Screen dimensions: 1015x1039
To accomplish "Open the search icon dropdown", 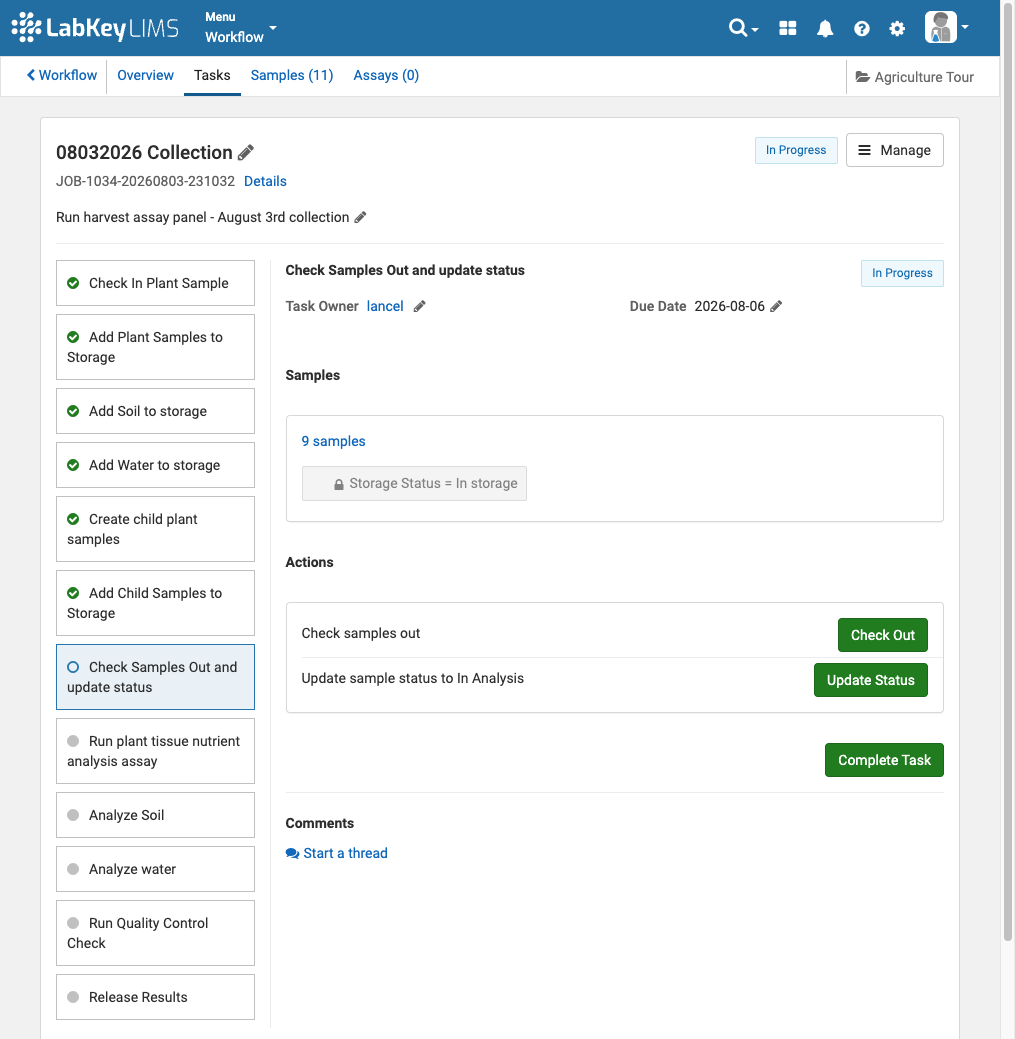I will 743,28.
